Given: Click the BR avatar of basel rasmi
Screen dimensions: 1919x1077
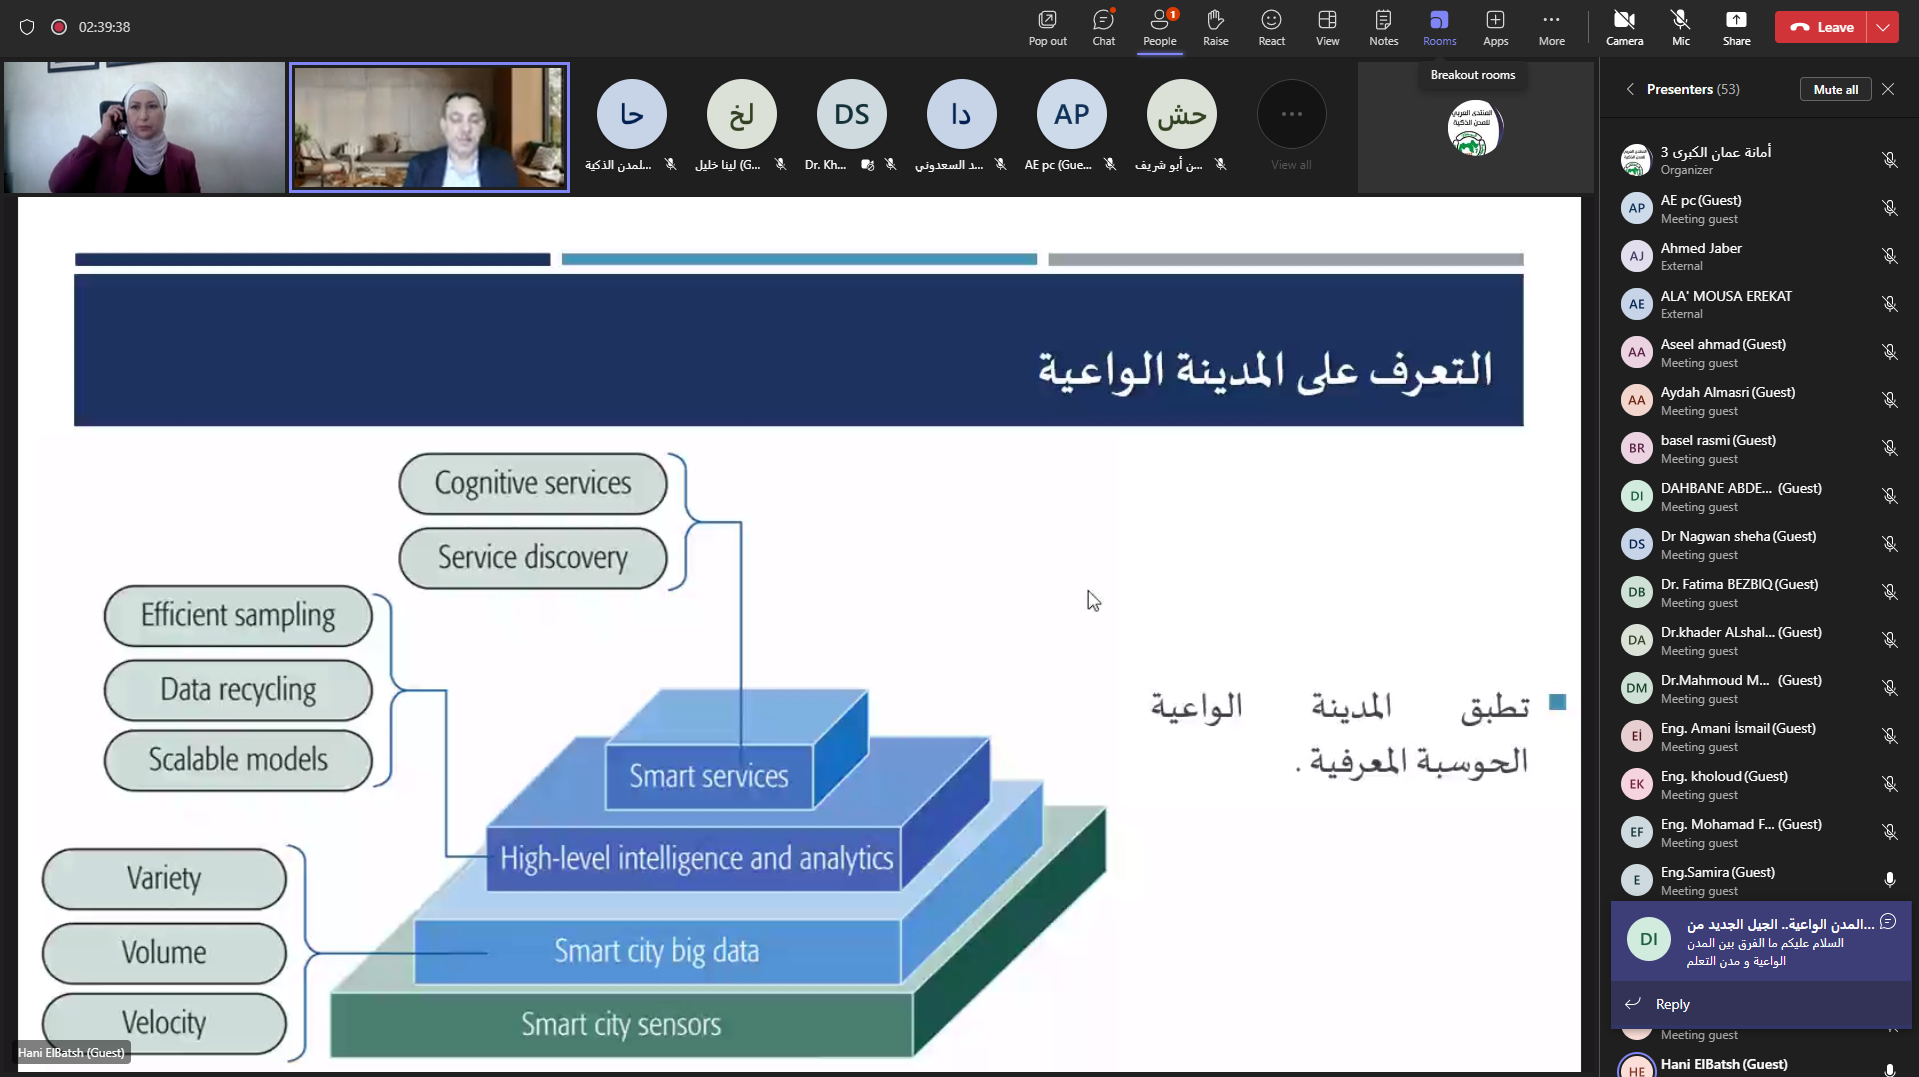Looking at the screenshot, I should pyautogui.click(x=1636, y=448).
